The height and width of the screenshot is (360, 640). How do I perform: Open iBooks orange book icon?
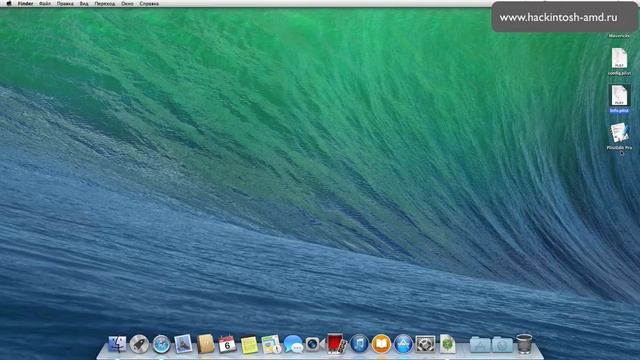(x=381, y=344)
